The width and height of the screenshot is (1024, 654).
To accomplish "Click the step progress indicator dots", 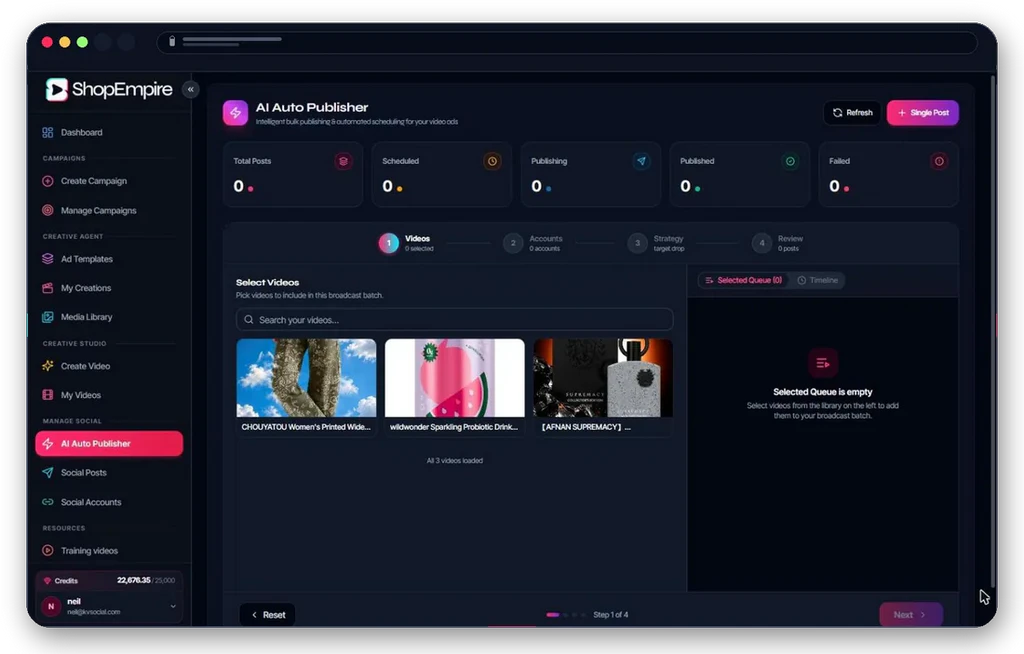I will [566, 615].
